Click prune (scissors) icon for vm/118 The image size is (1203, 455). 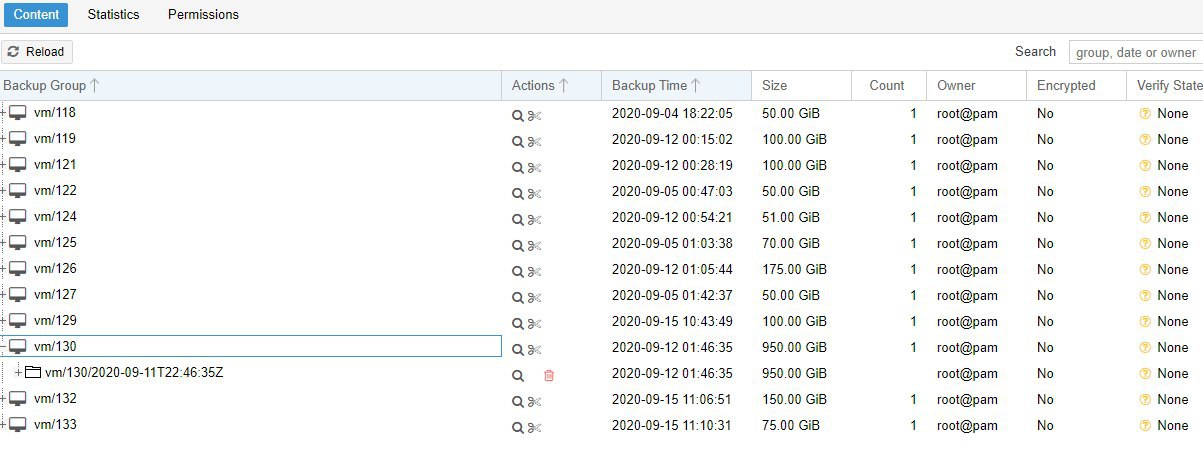(x=535, y=115)
